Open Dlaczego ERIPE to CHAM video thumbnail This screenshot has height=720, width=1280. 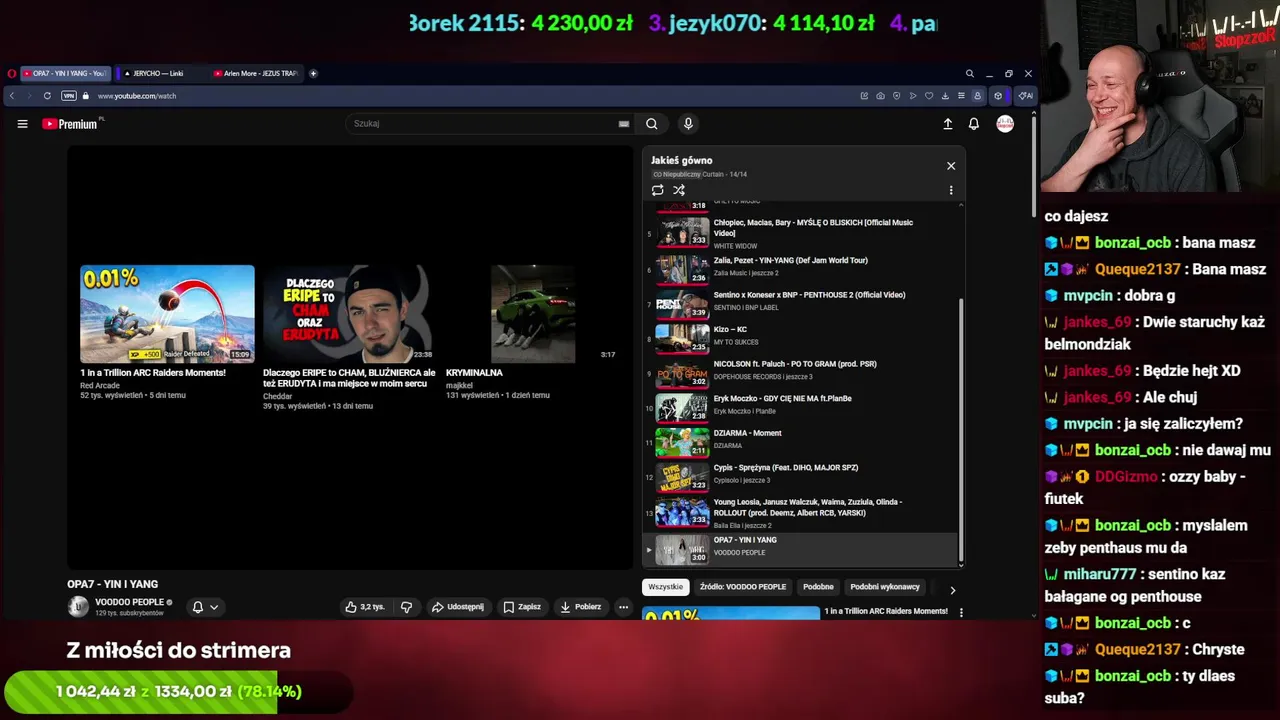[349, 313]
